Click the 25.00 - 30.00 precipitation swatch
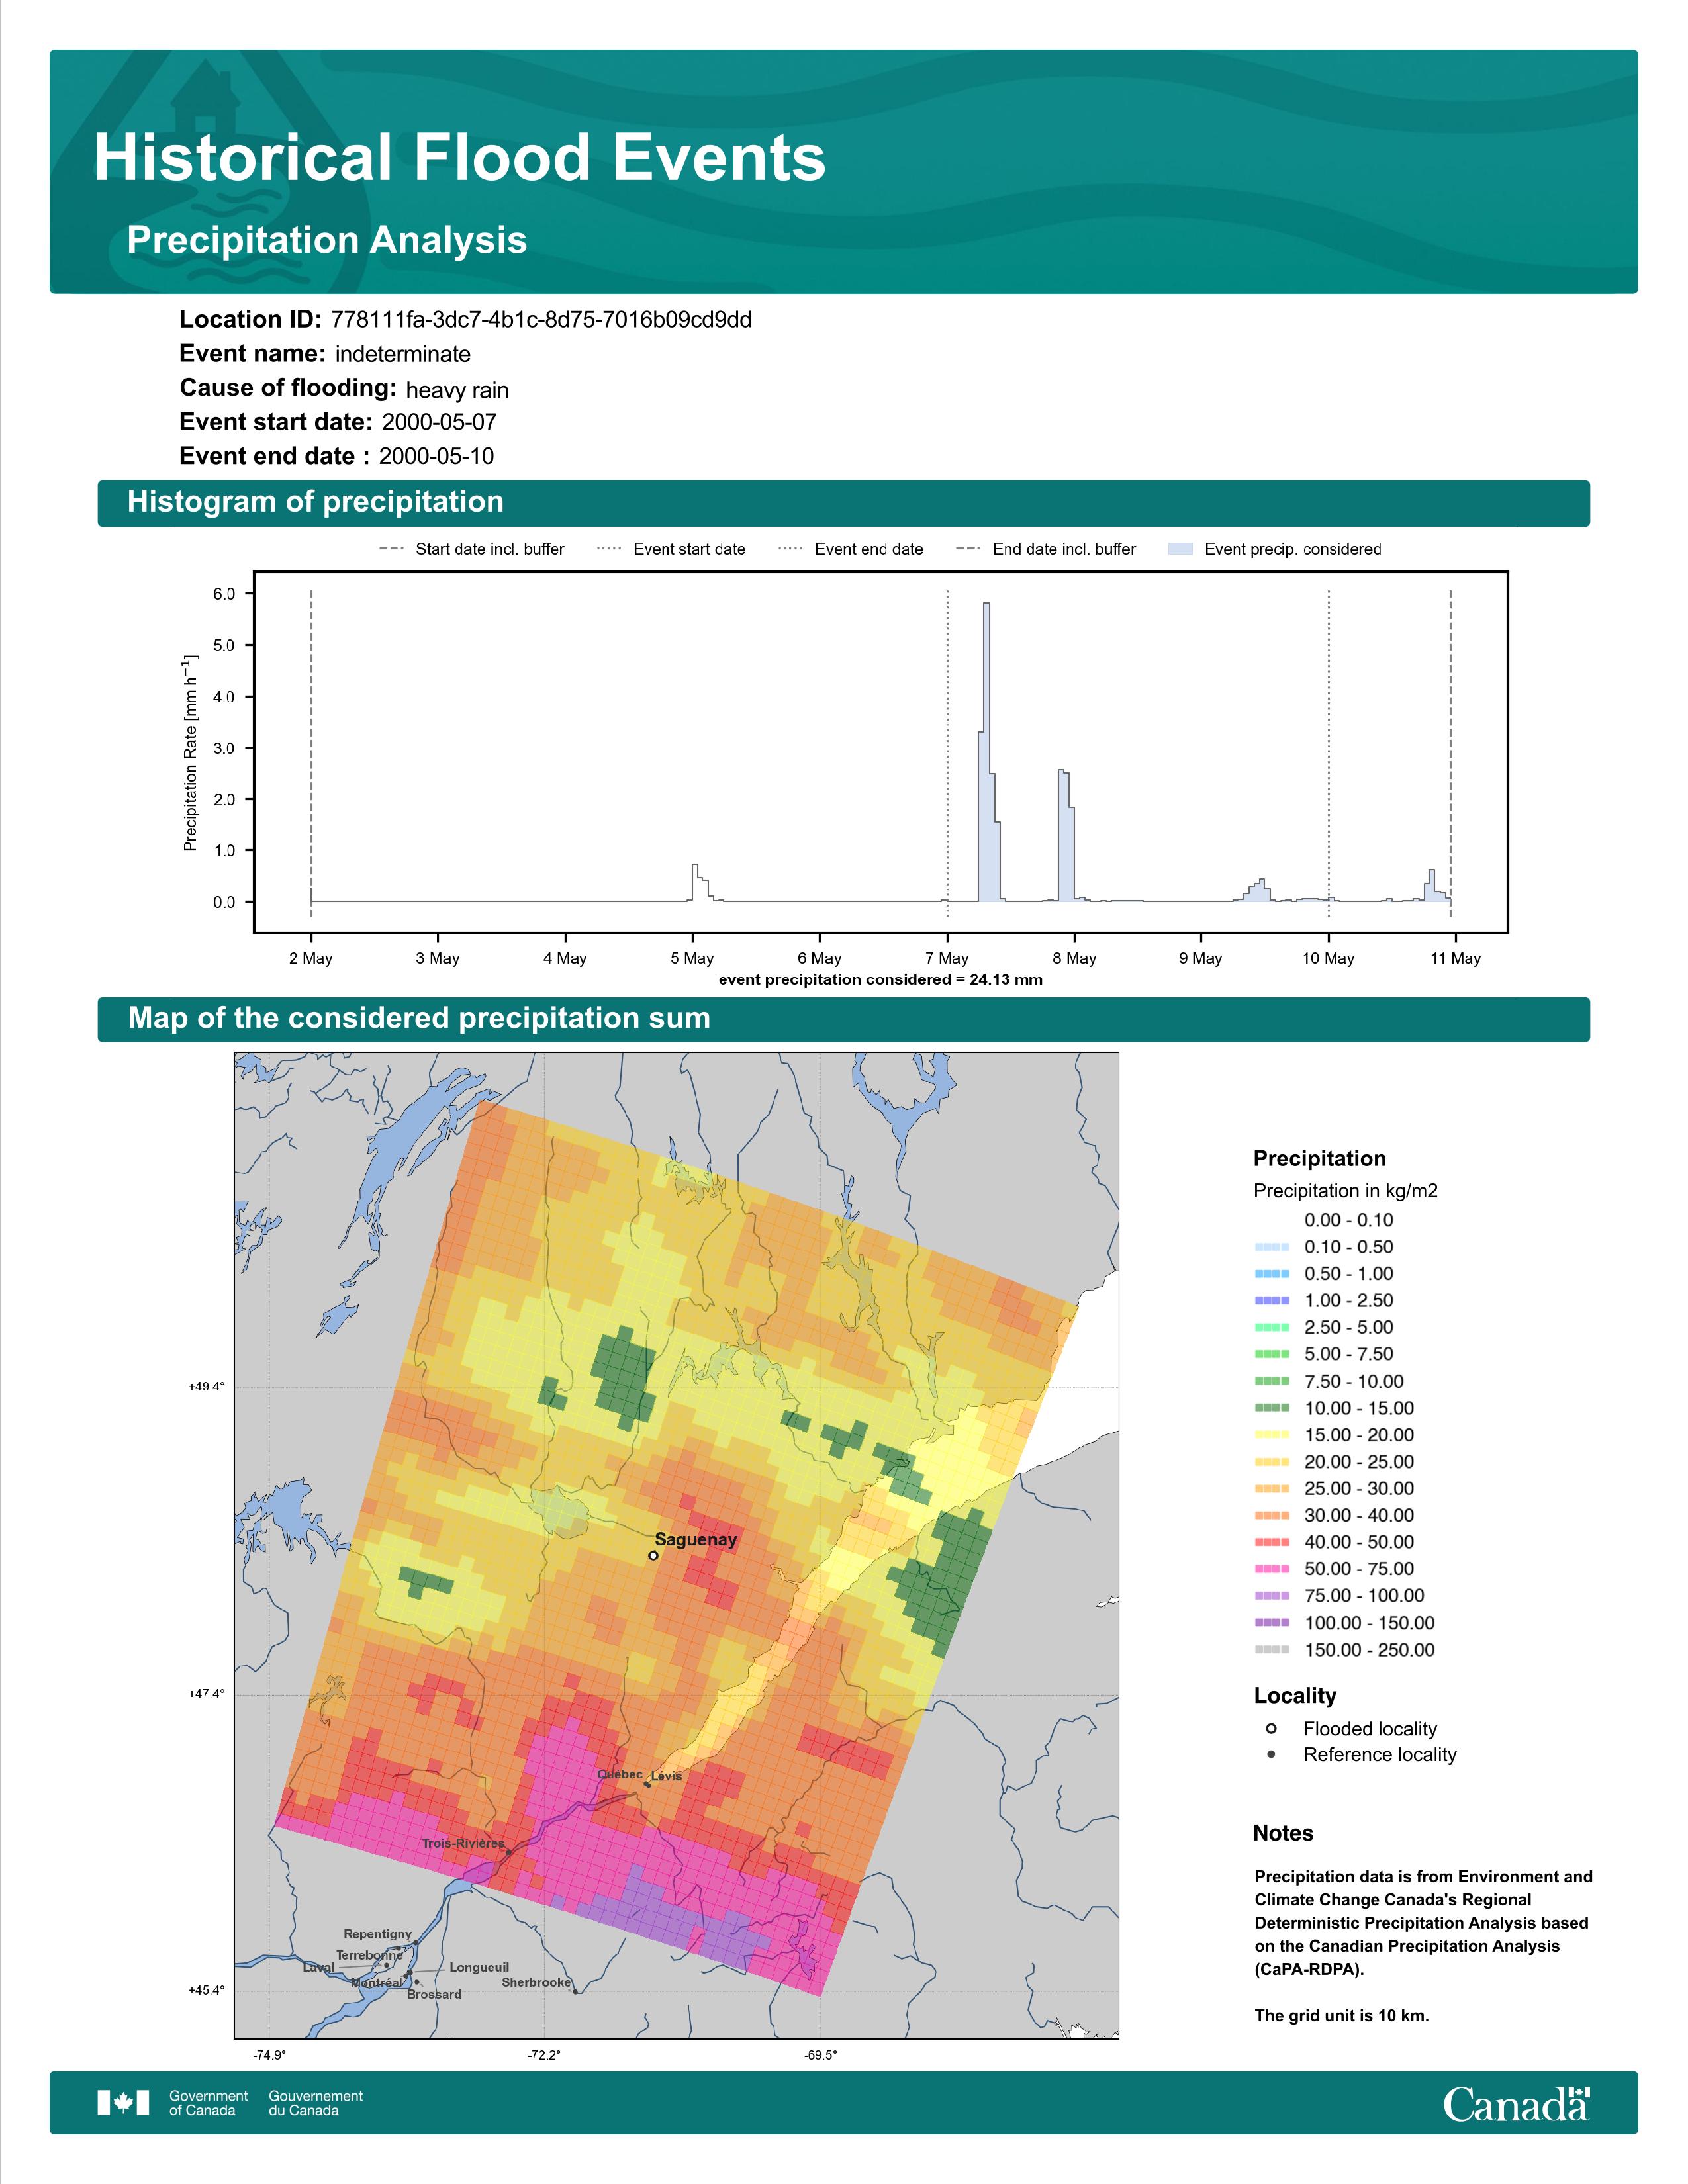 [1272, 1489]
